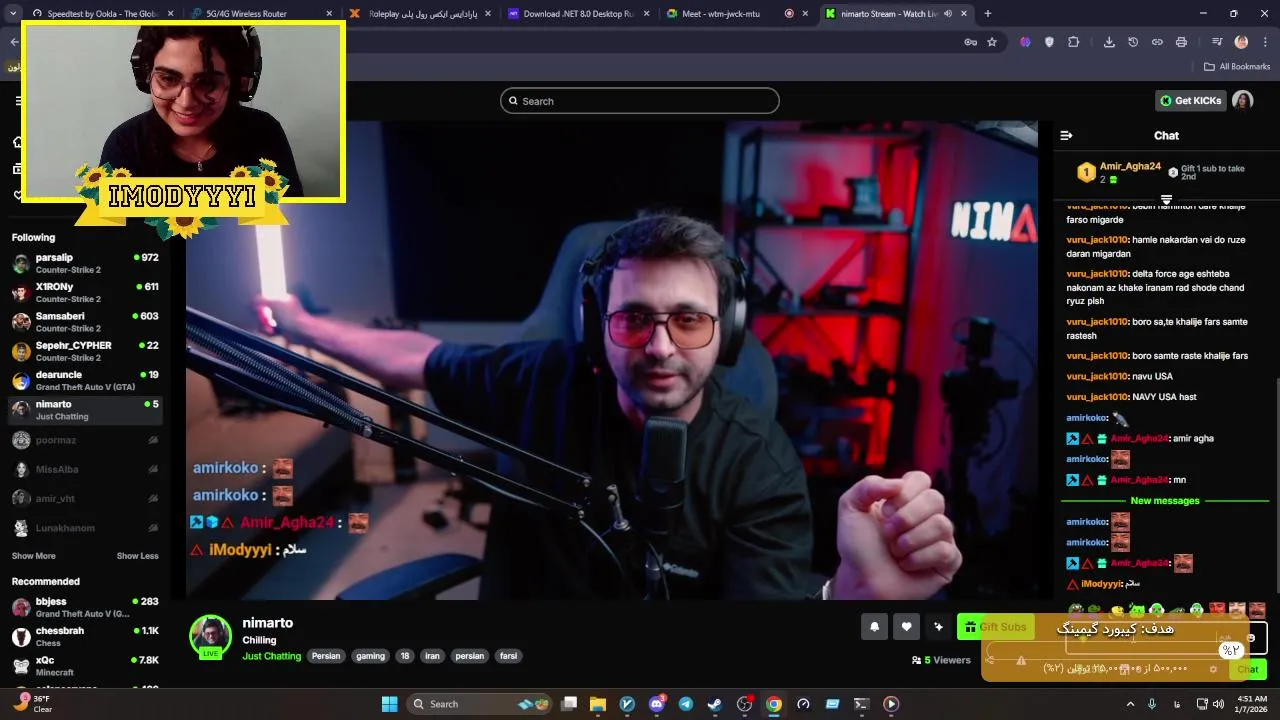Click the notification bell for nimarto
Image resolution: width=1280 pixels, height=720 pixels.
click(874, 627)
